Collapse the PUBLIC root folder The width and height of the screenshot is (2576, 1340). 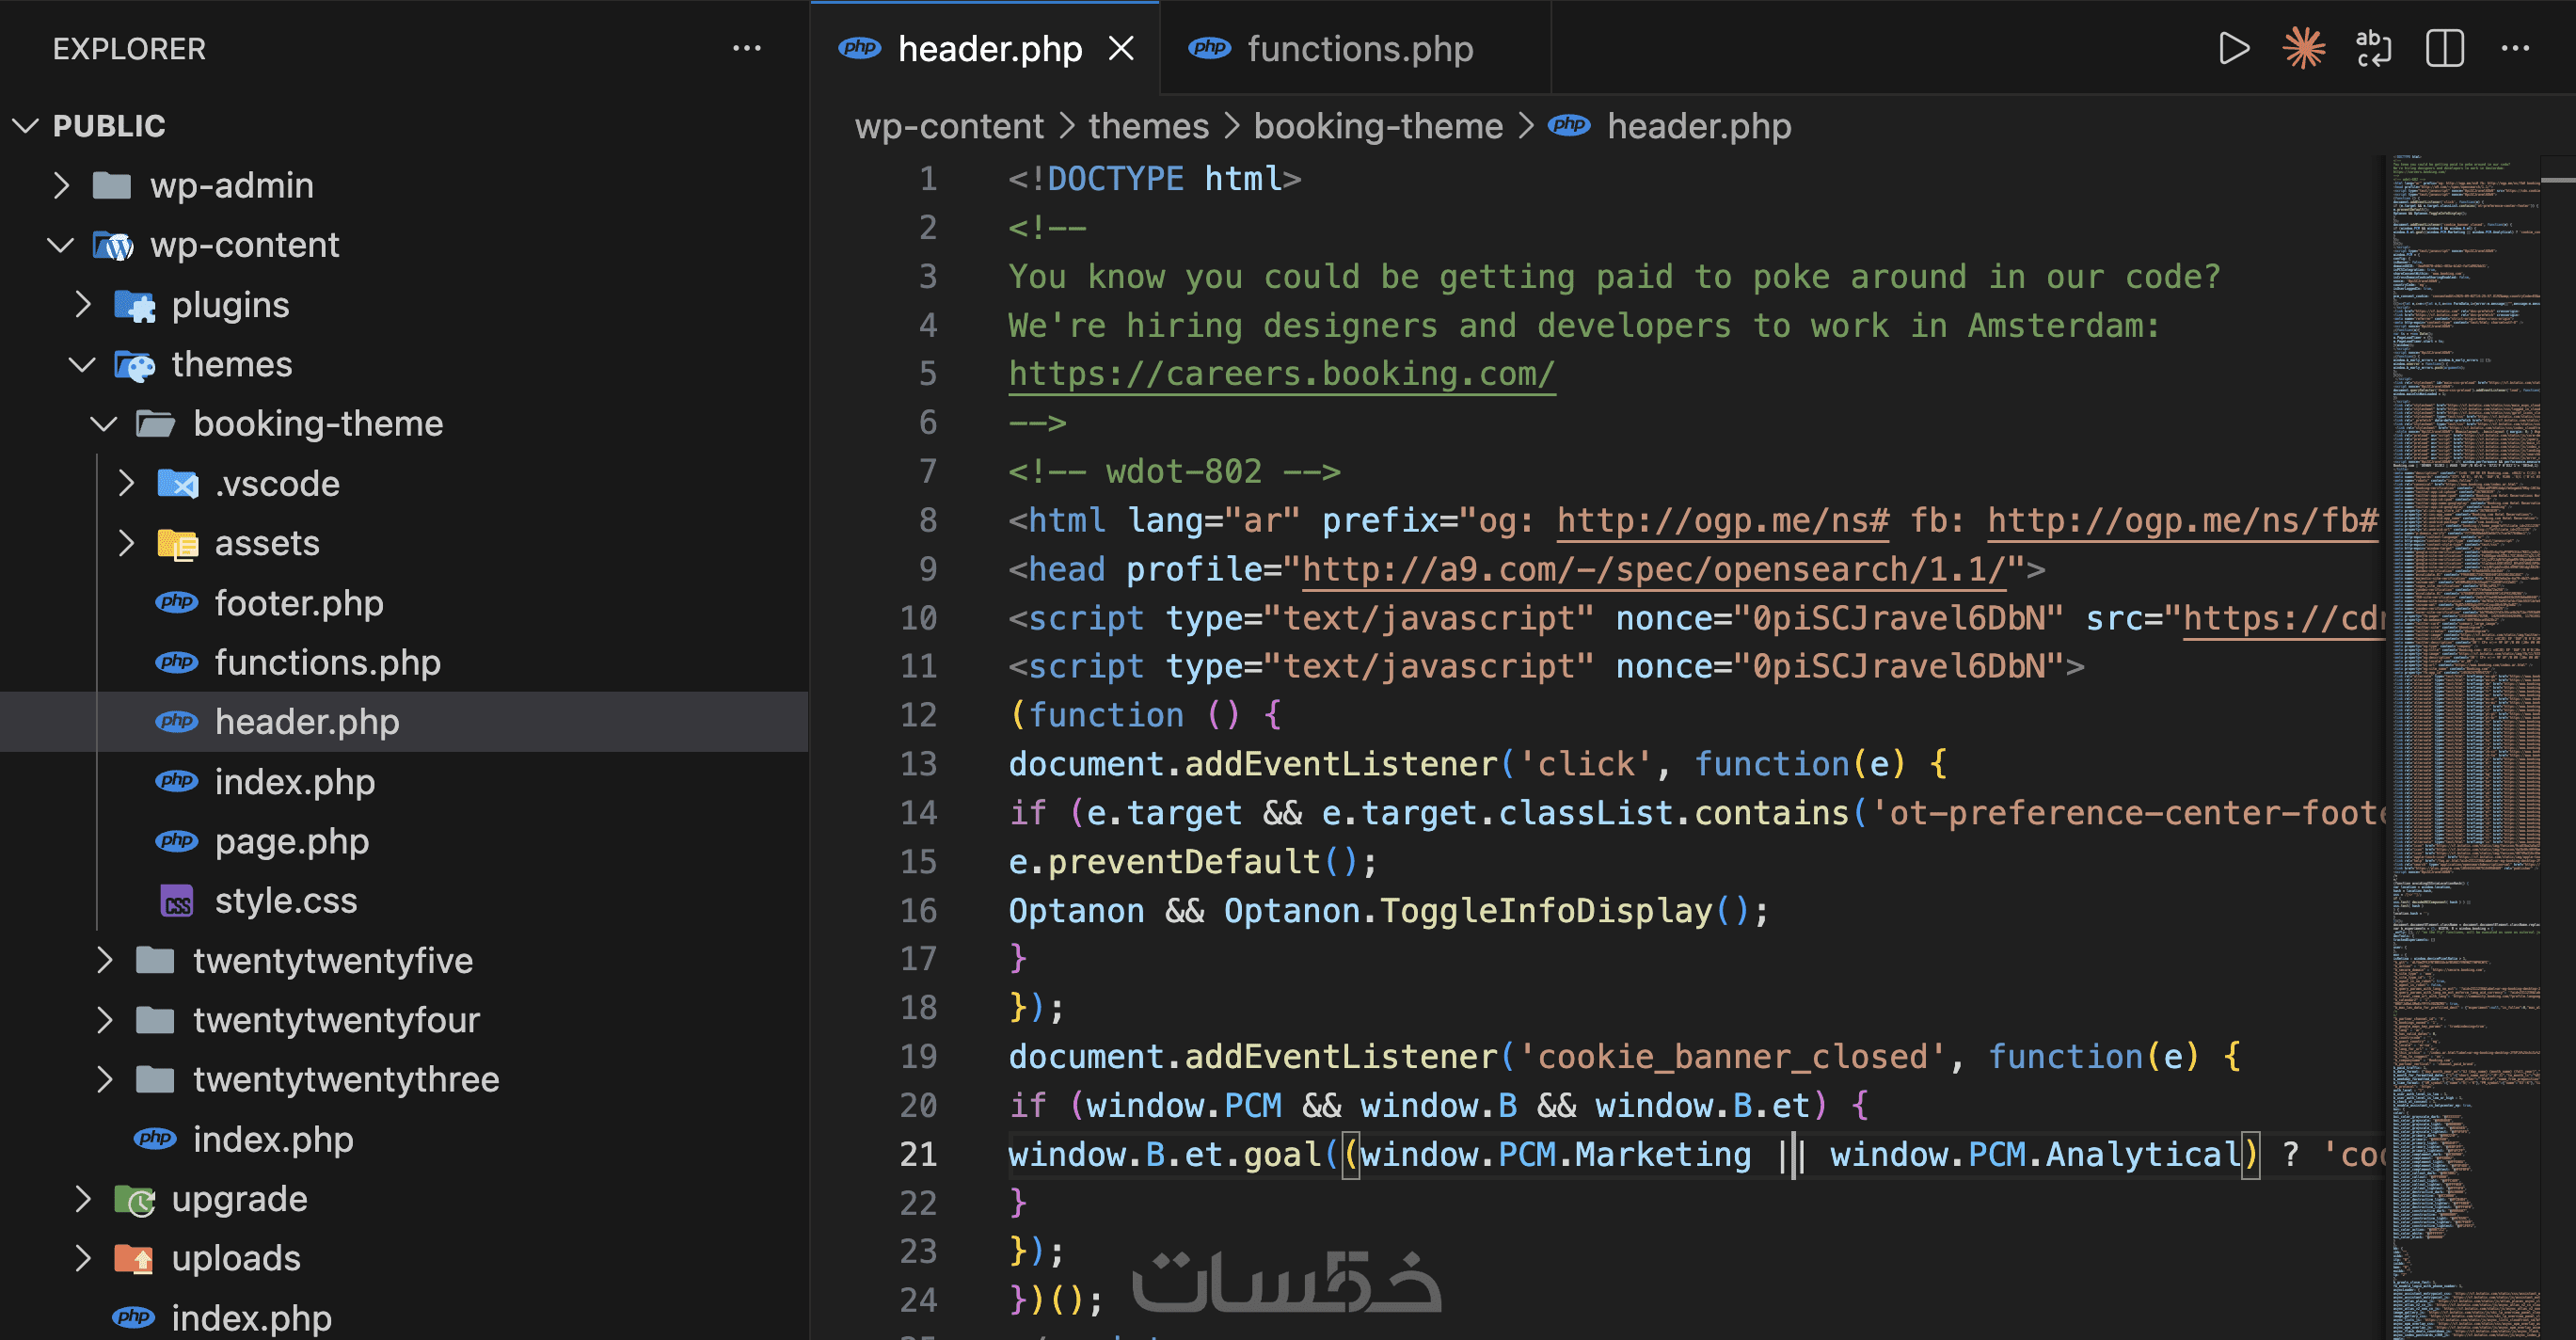point(26,126)
